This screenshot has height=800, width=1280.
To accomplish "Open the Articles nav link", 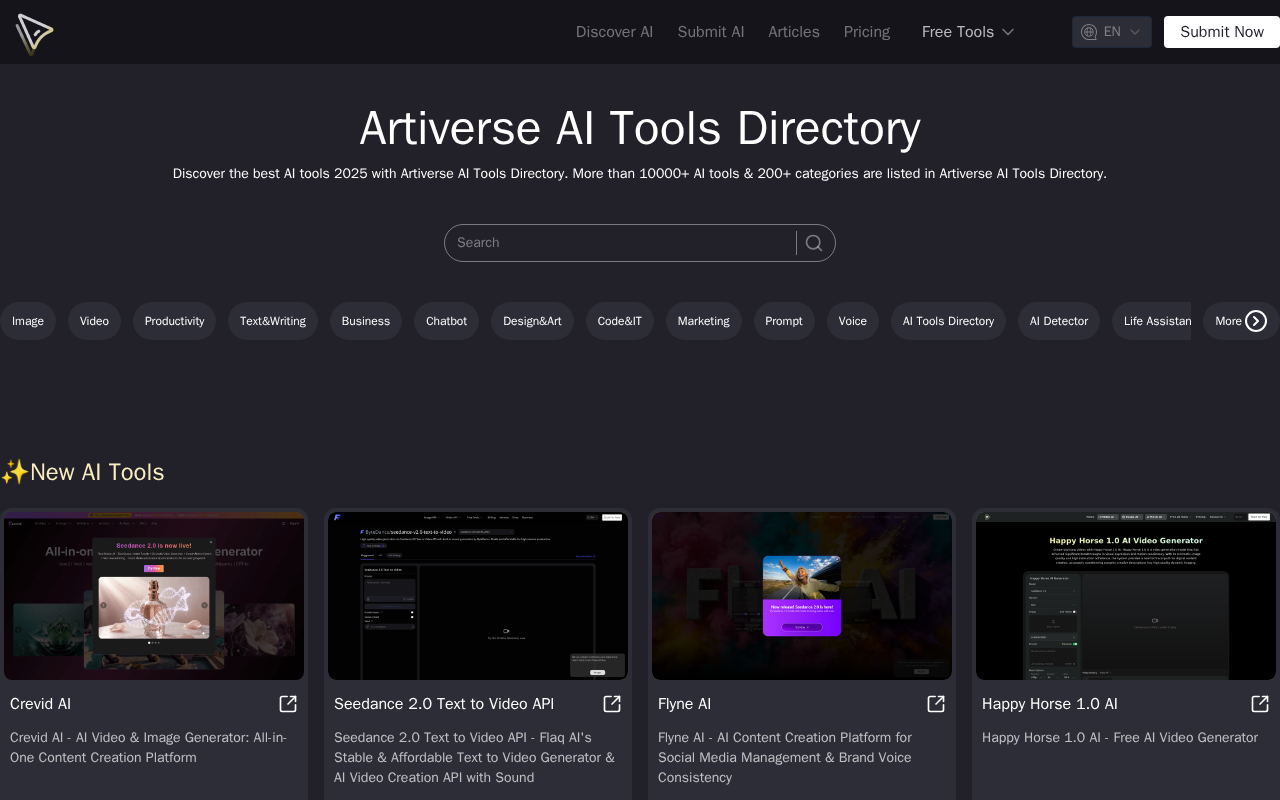I will [793, 32].
